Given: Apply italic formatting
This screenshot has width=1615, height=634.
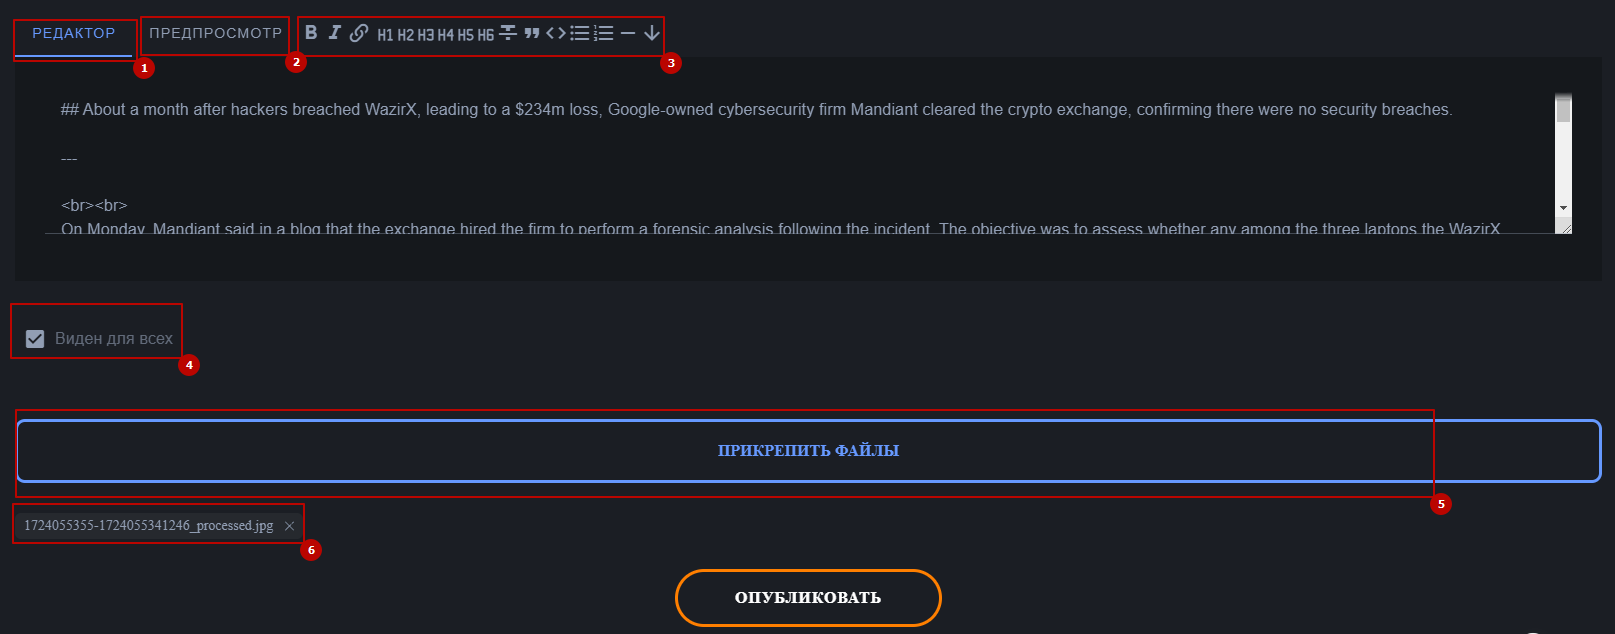Looking at the screenshot, I should (x=334, y=33).
